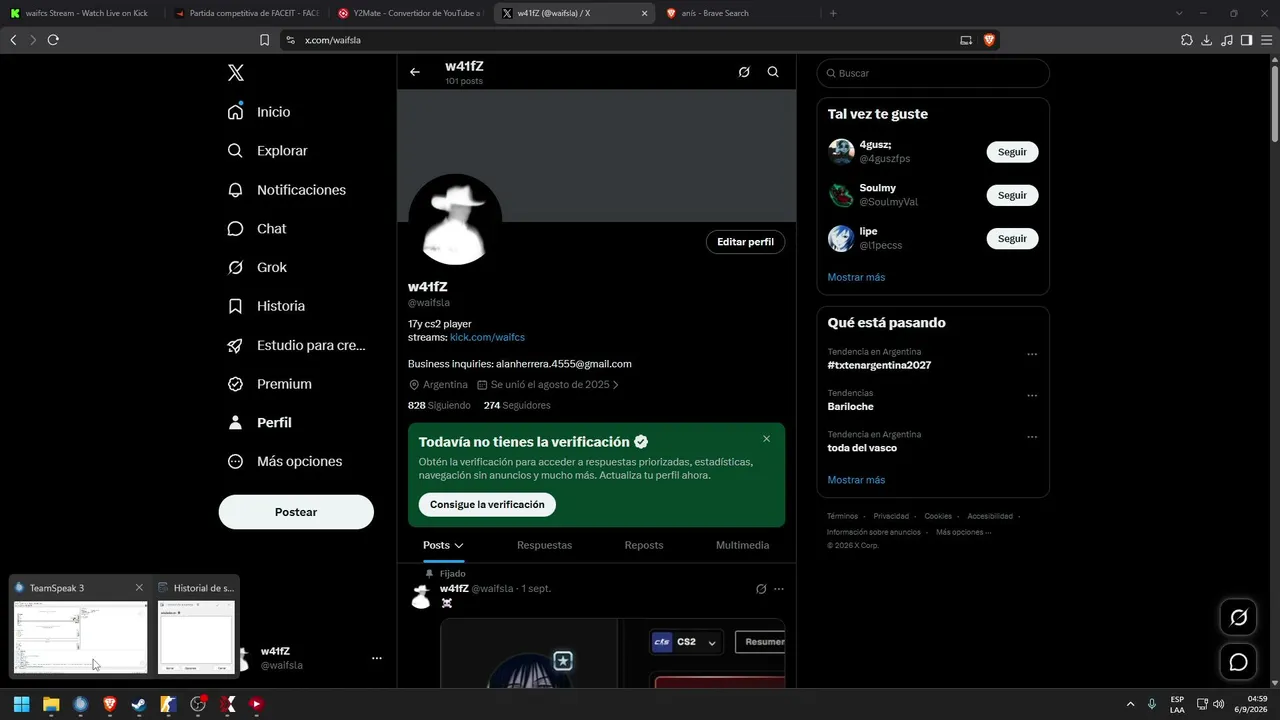Click the back arrow on the profile header
Screen dimensions: 1280x720
[415, 72]
